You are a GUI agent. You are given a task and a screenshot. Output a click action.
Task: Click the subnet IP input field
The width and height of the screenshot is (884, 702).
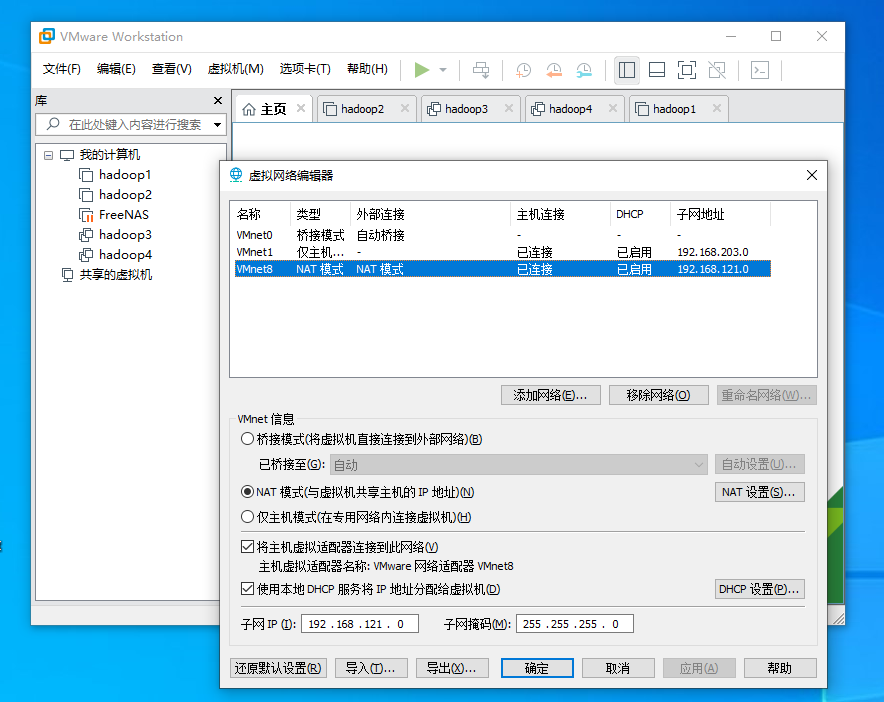[x=360, y=624]
